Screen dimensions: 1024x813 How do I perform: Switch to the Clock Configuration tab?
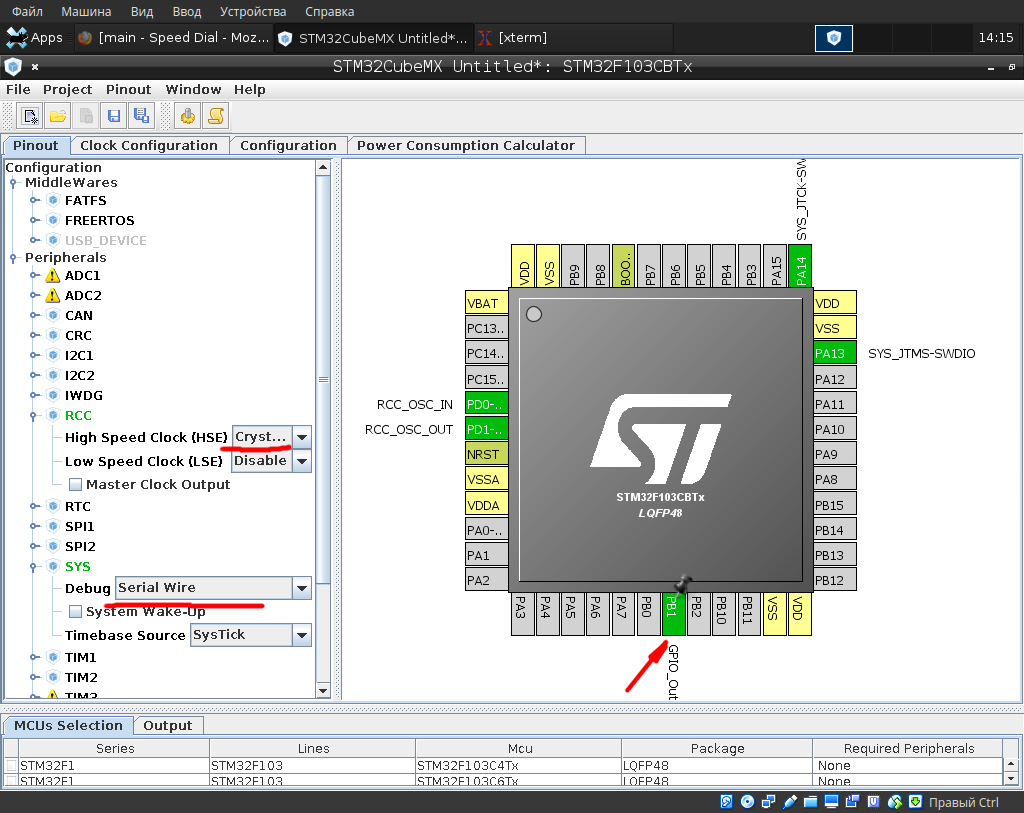149,145
